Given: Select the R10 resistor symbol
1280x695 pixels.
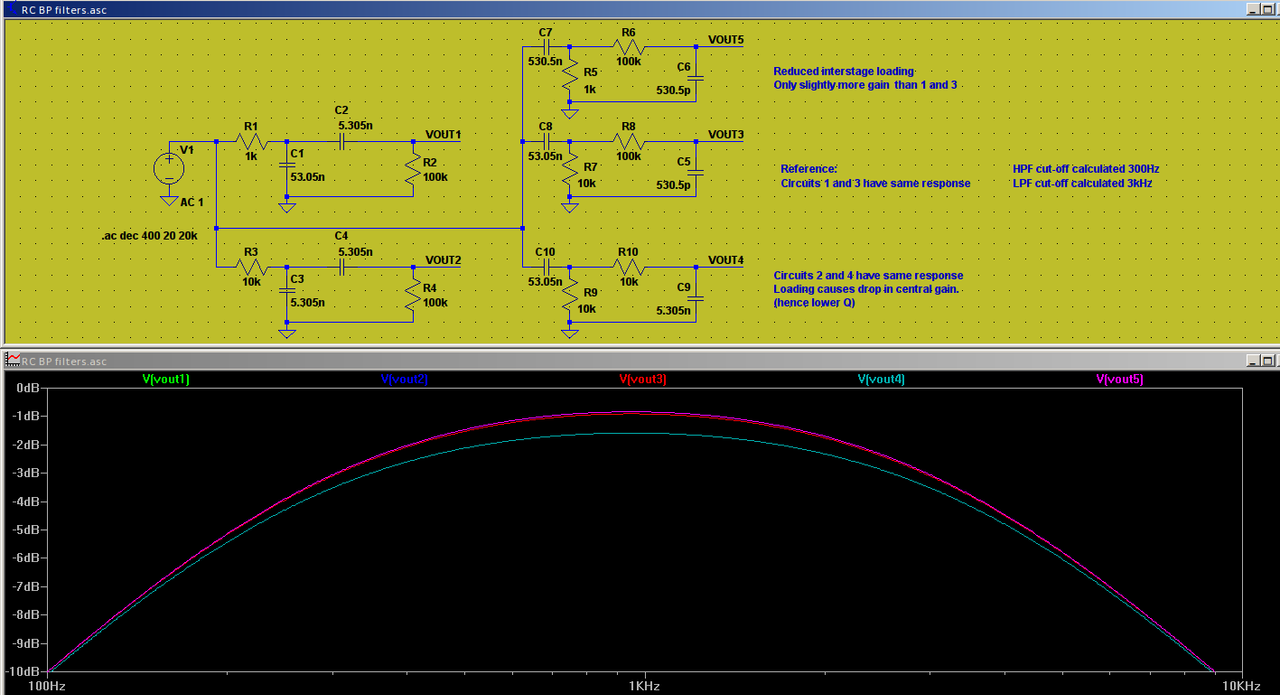Looking at the screenshot, I should tap(628, 267).
